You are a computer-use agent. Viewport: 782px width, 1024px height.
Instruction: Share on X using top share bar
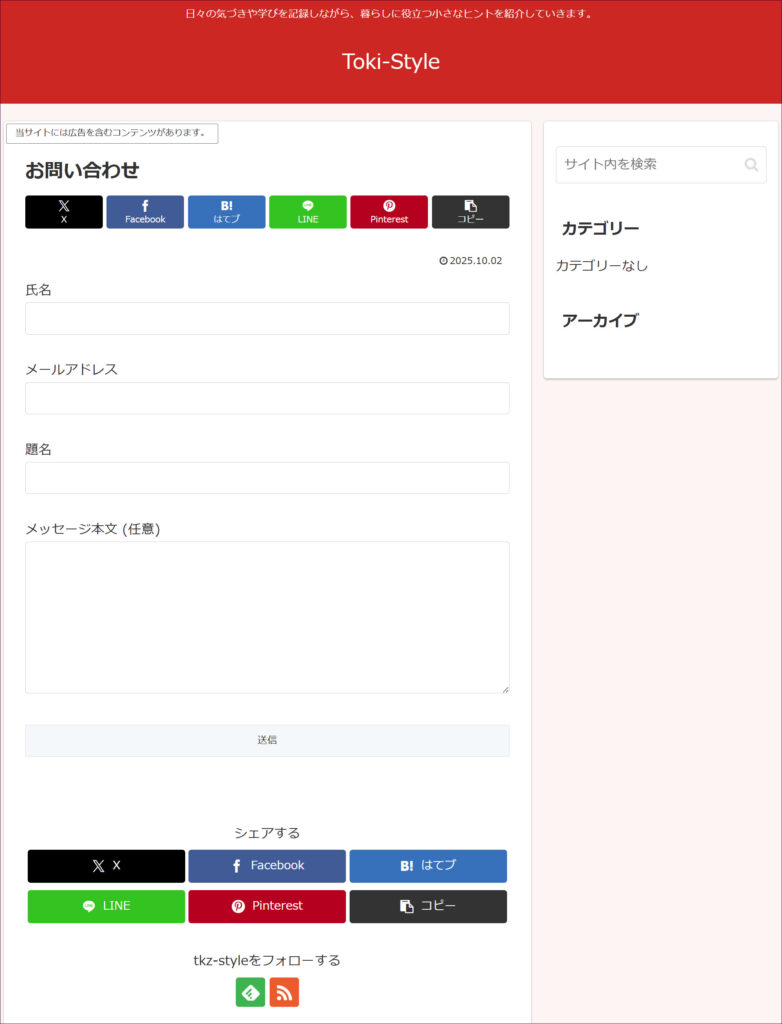[x=64, y=212]
